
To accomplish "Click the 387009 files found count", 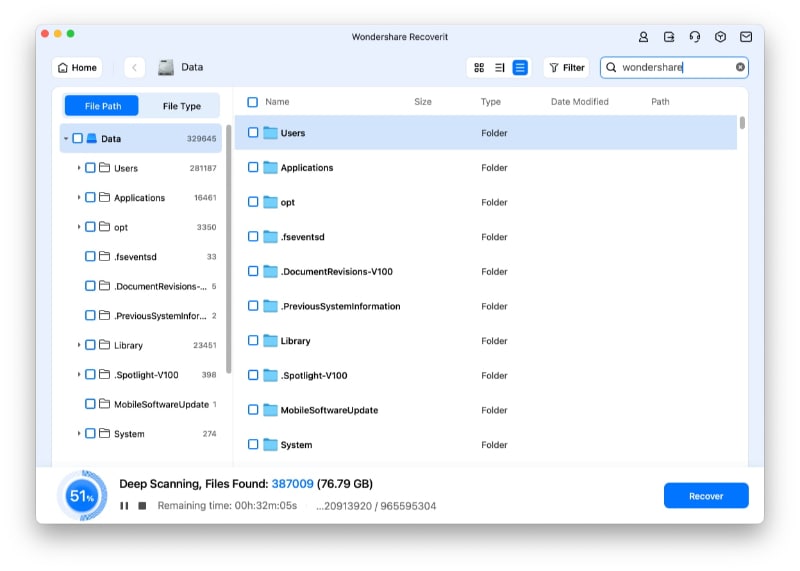I will click(292, 484).
